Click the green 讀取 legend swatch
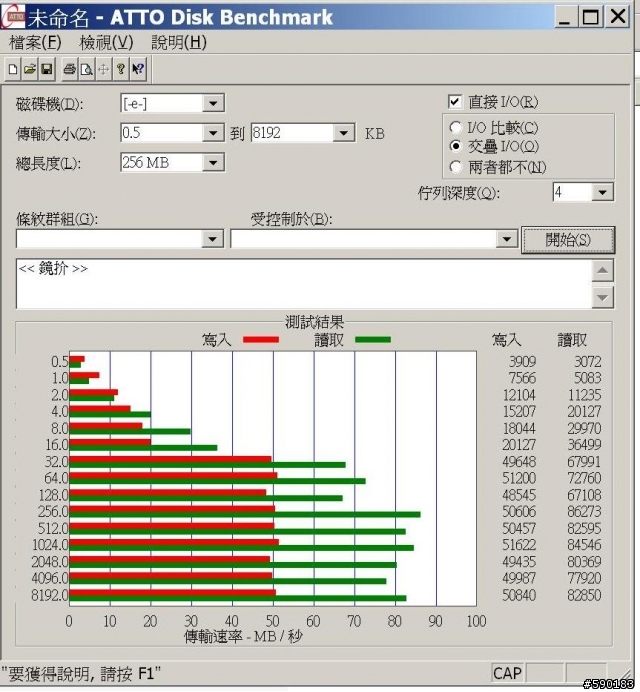The height and width of the screenshot is (692, 640). pyautogui.click(x=373, y=339)
